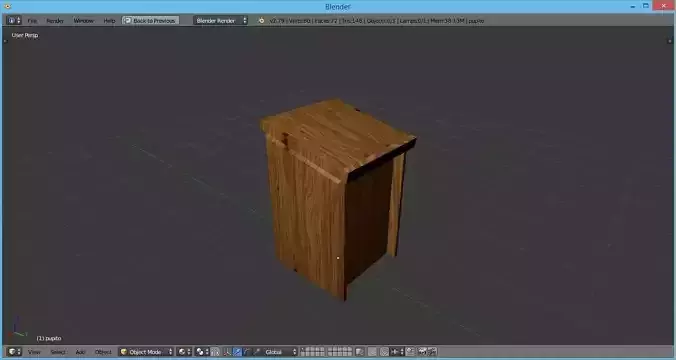Open the Help menu
The image size is (676, 360).
pos(109,21)
